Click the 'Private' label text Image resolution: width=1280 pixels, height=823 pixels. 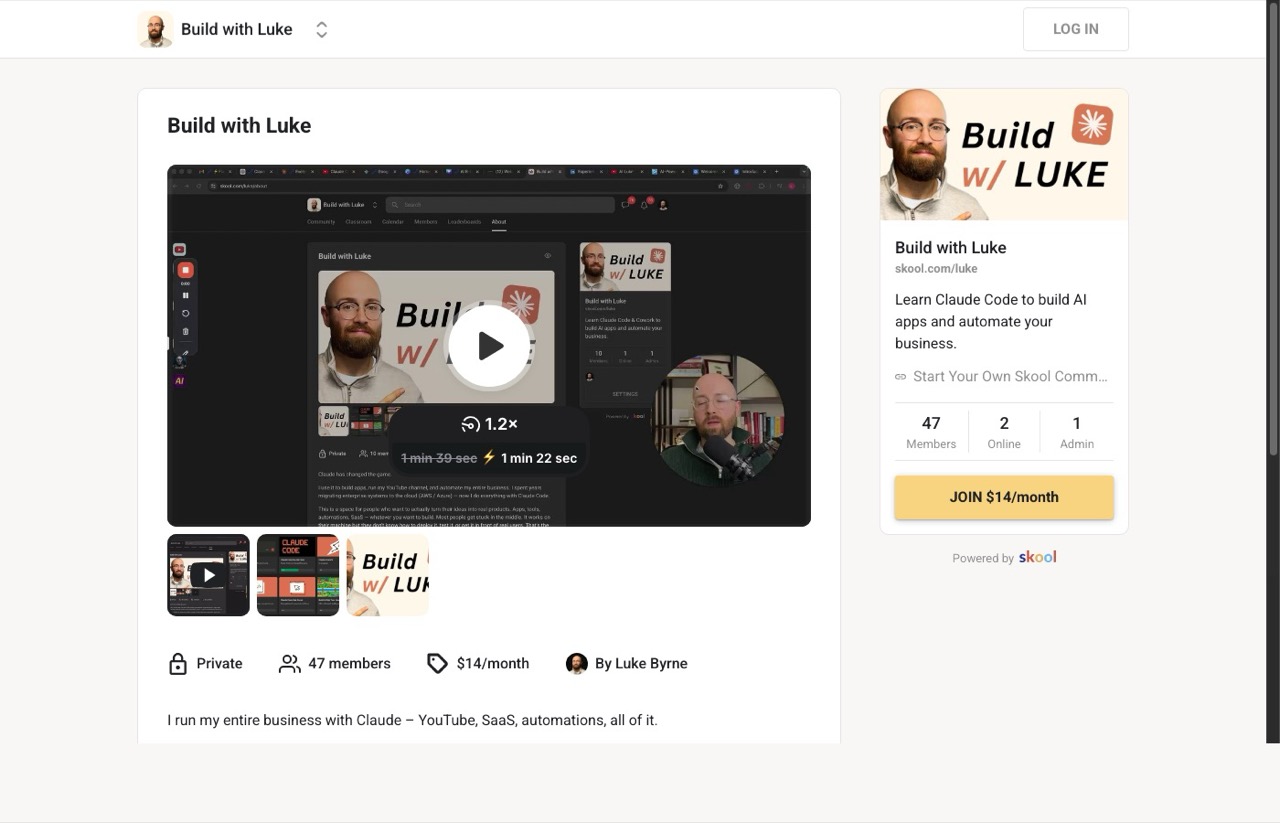(x=219, y=663)
